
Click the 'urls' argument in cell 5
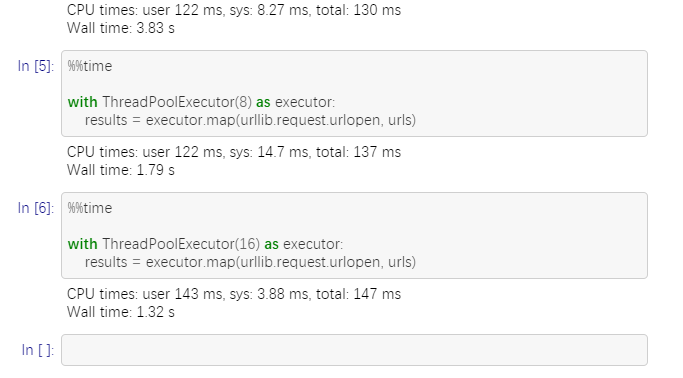coord(399,120)
